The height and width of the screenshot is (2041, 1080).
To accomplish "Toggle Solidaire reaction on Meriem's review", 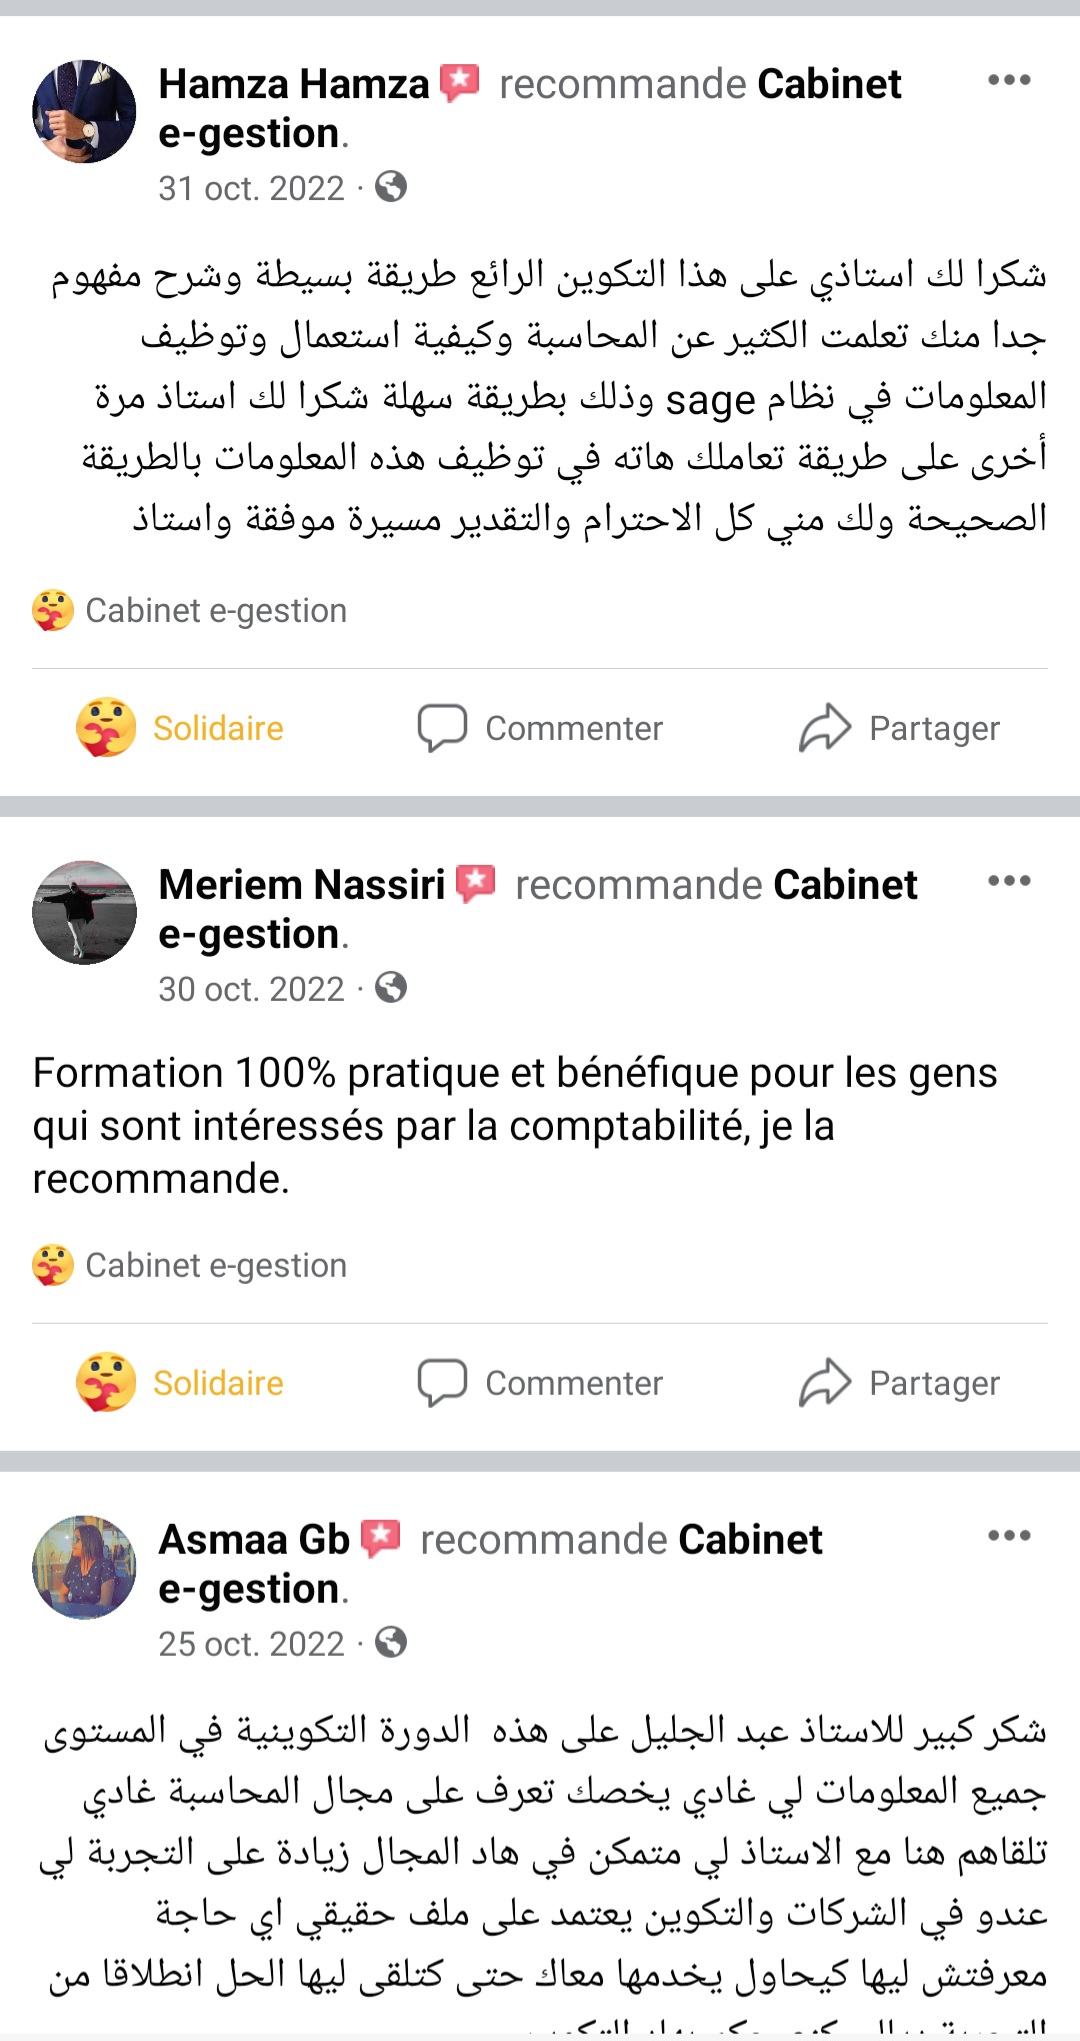I will click(x=181, y=1383).
